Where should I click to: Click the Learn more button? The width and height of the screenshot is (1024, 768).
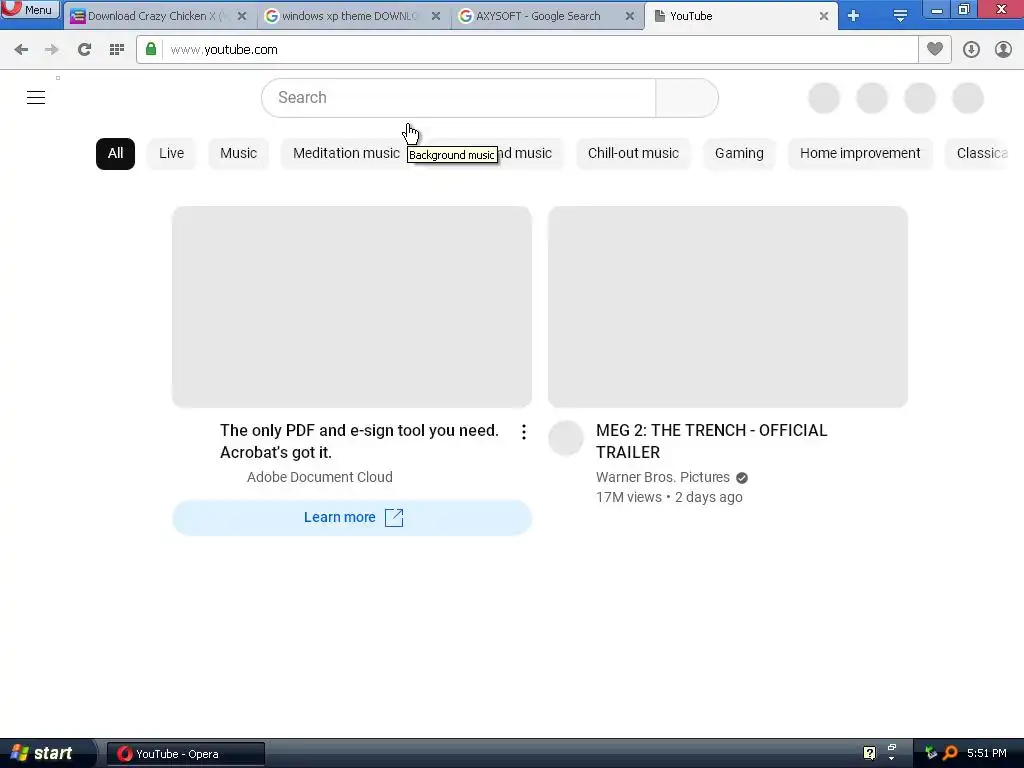[352, 518]
